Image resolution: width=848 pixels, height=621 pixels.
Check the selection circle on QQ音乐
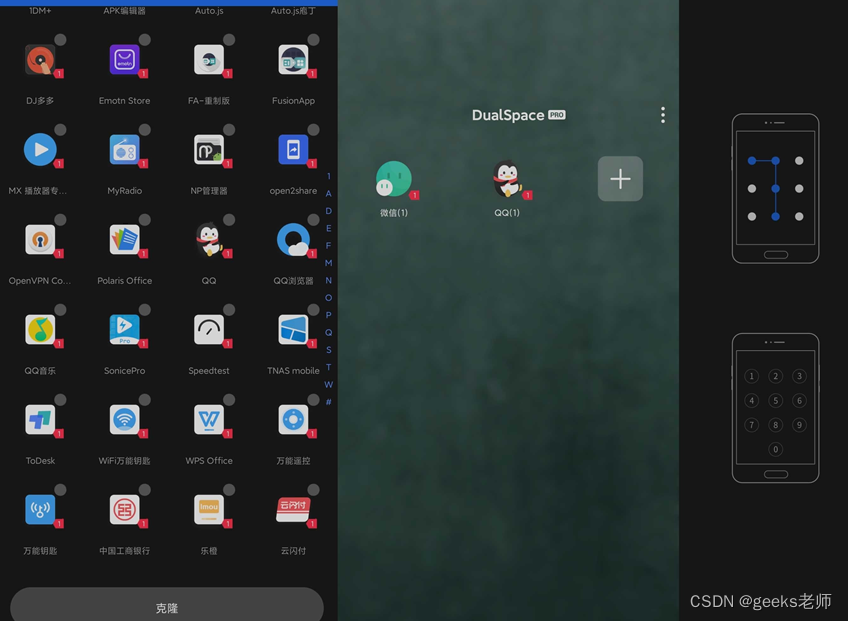61,309
